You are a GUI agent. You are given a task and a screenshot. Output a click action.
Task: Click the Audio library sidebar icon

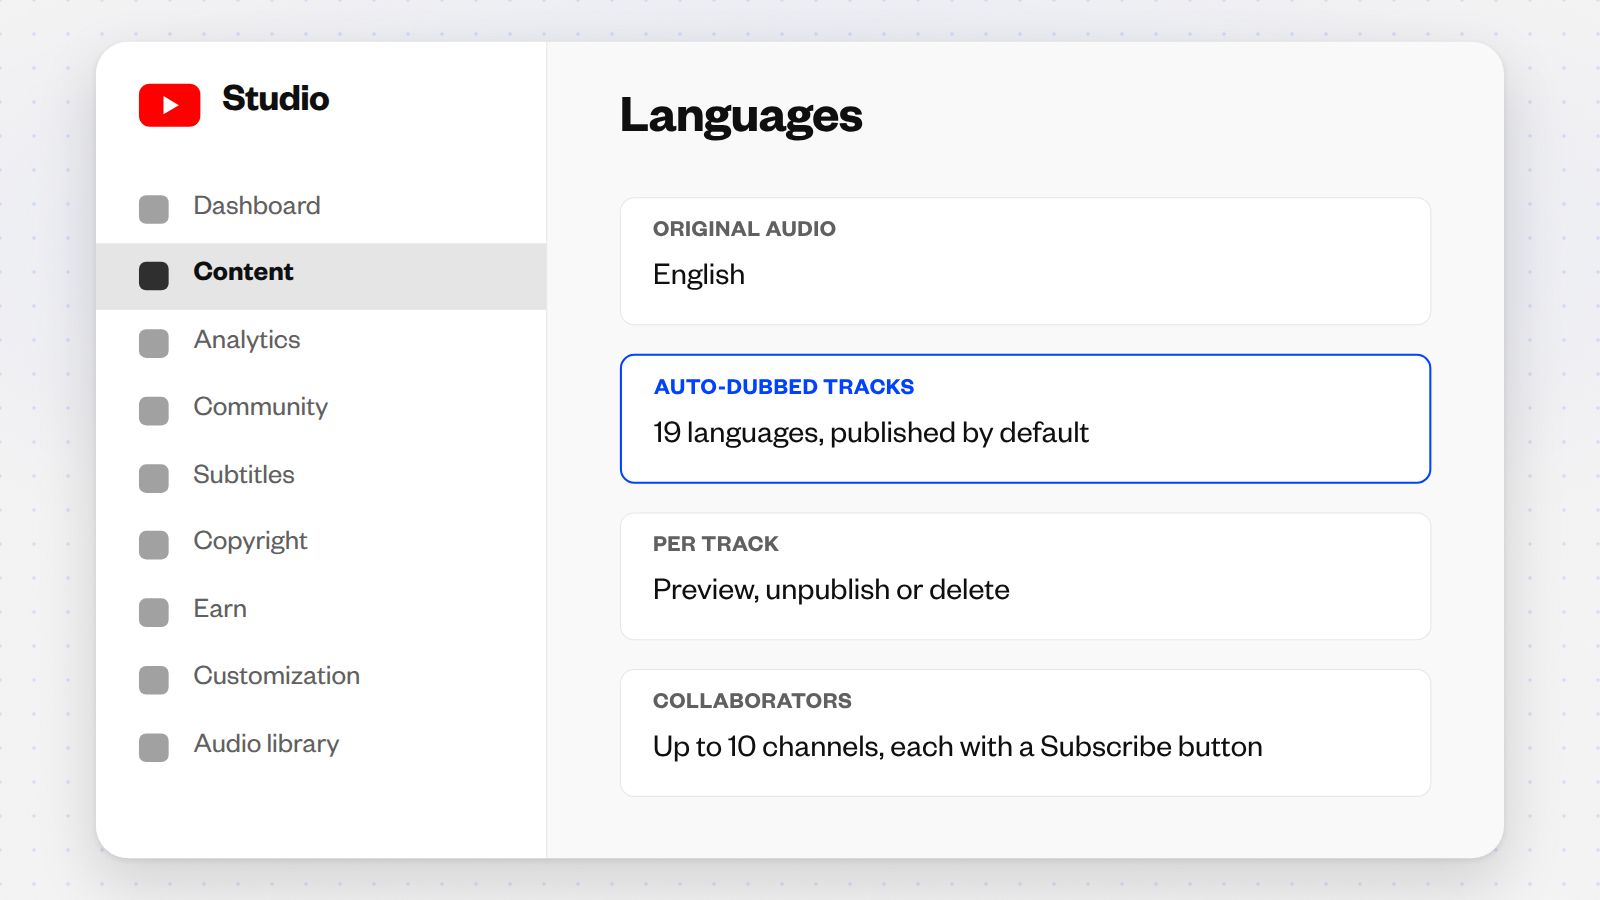pyautogui.click(x=154, y=747)
